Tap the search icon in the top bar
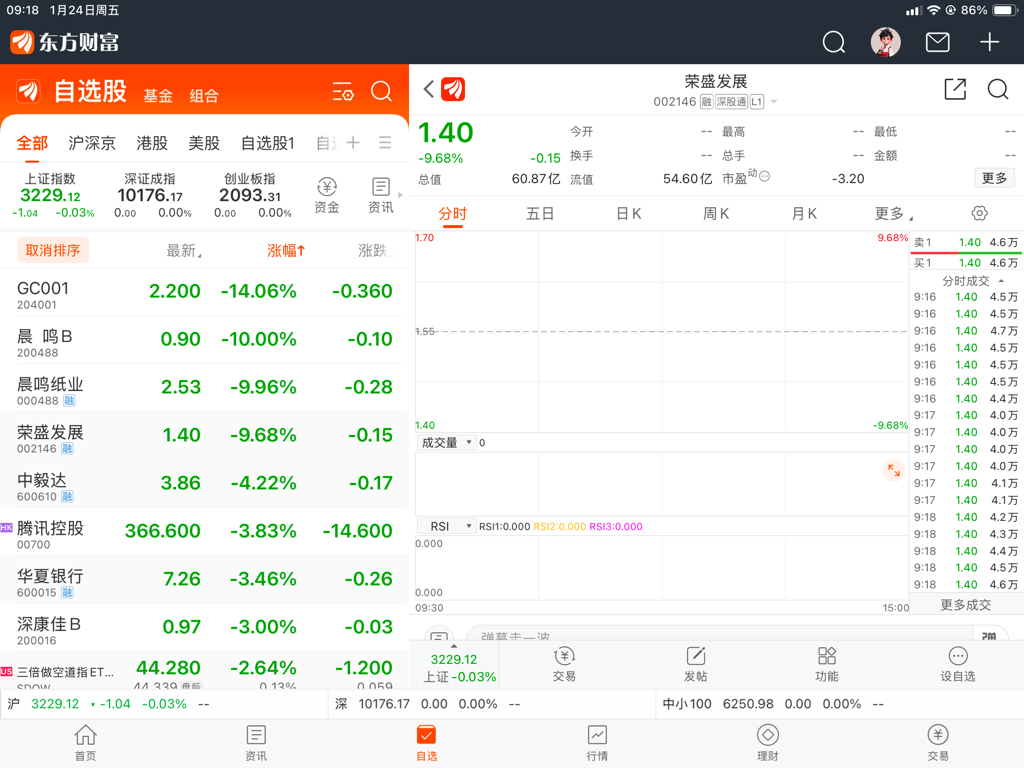The height and width of the screenshot is (768, 1024). (833, 42)
